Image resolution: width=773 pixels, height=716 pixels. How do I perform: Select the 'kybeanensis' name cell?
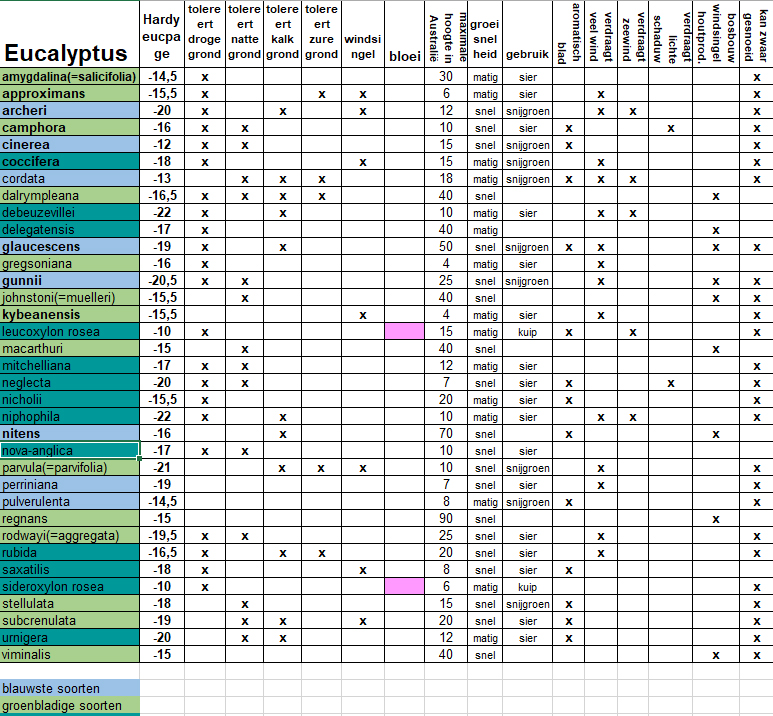[x=70, y=315]
